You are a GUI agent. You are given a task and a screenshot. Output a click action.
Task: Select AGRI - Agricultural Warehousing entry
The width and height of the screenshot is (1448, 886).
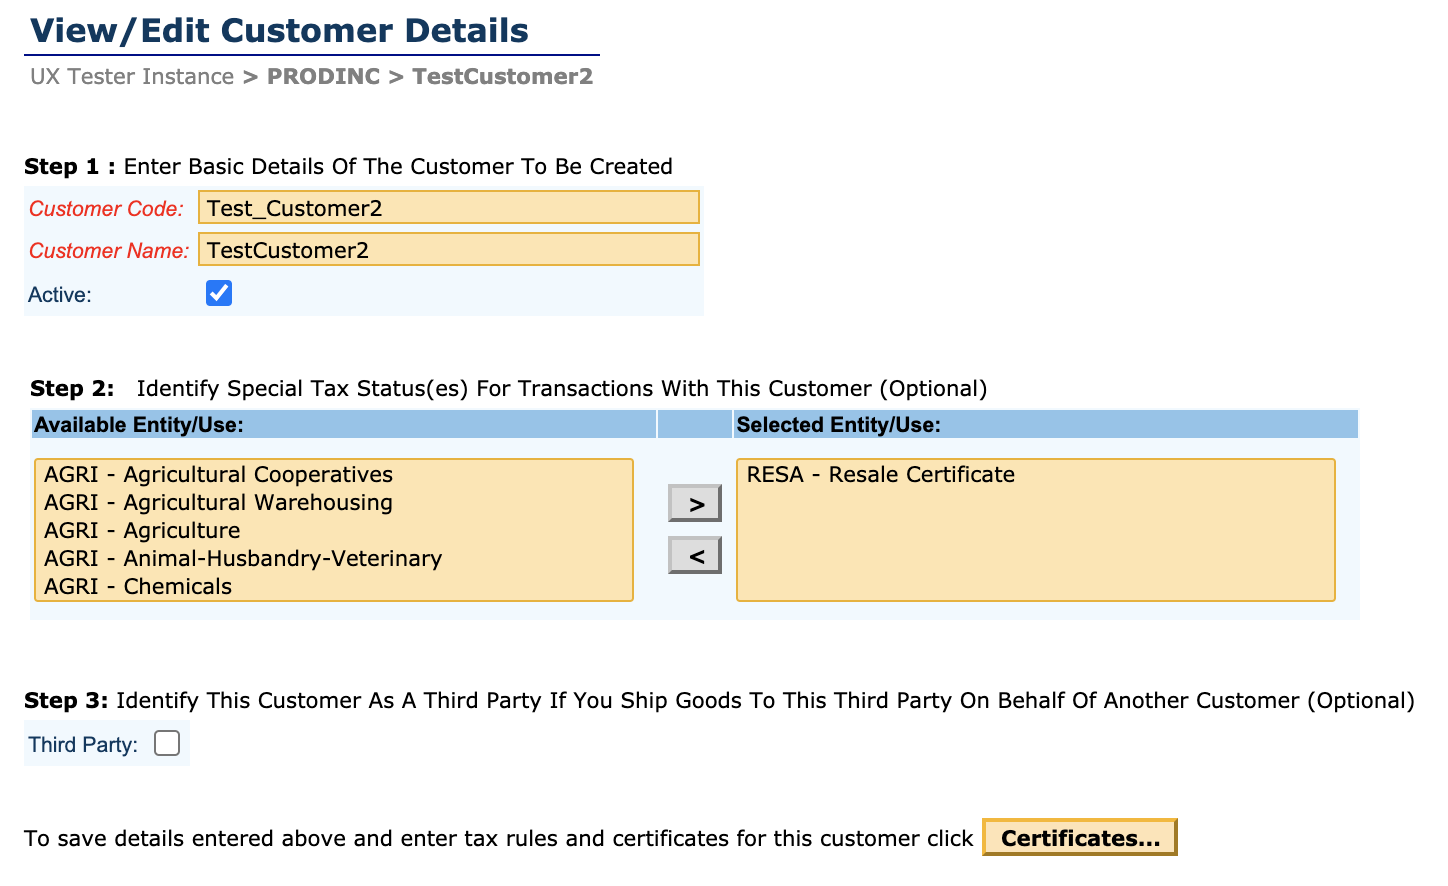219,502
